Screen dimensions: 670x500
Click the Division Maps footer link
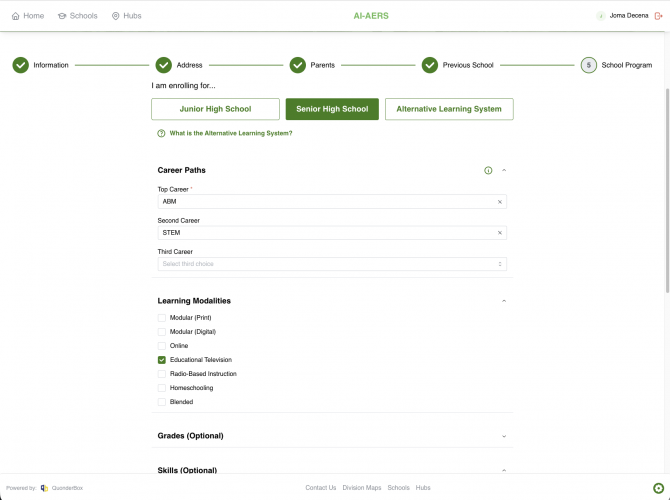(x=361, y=488)
